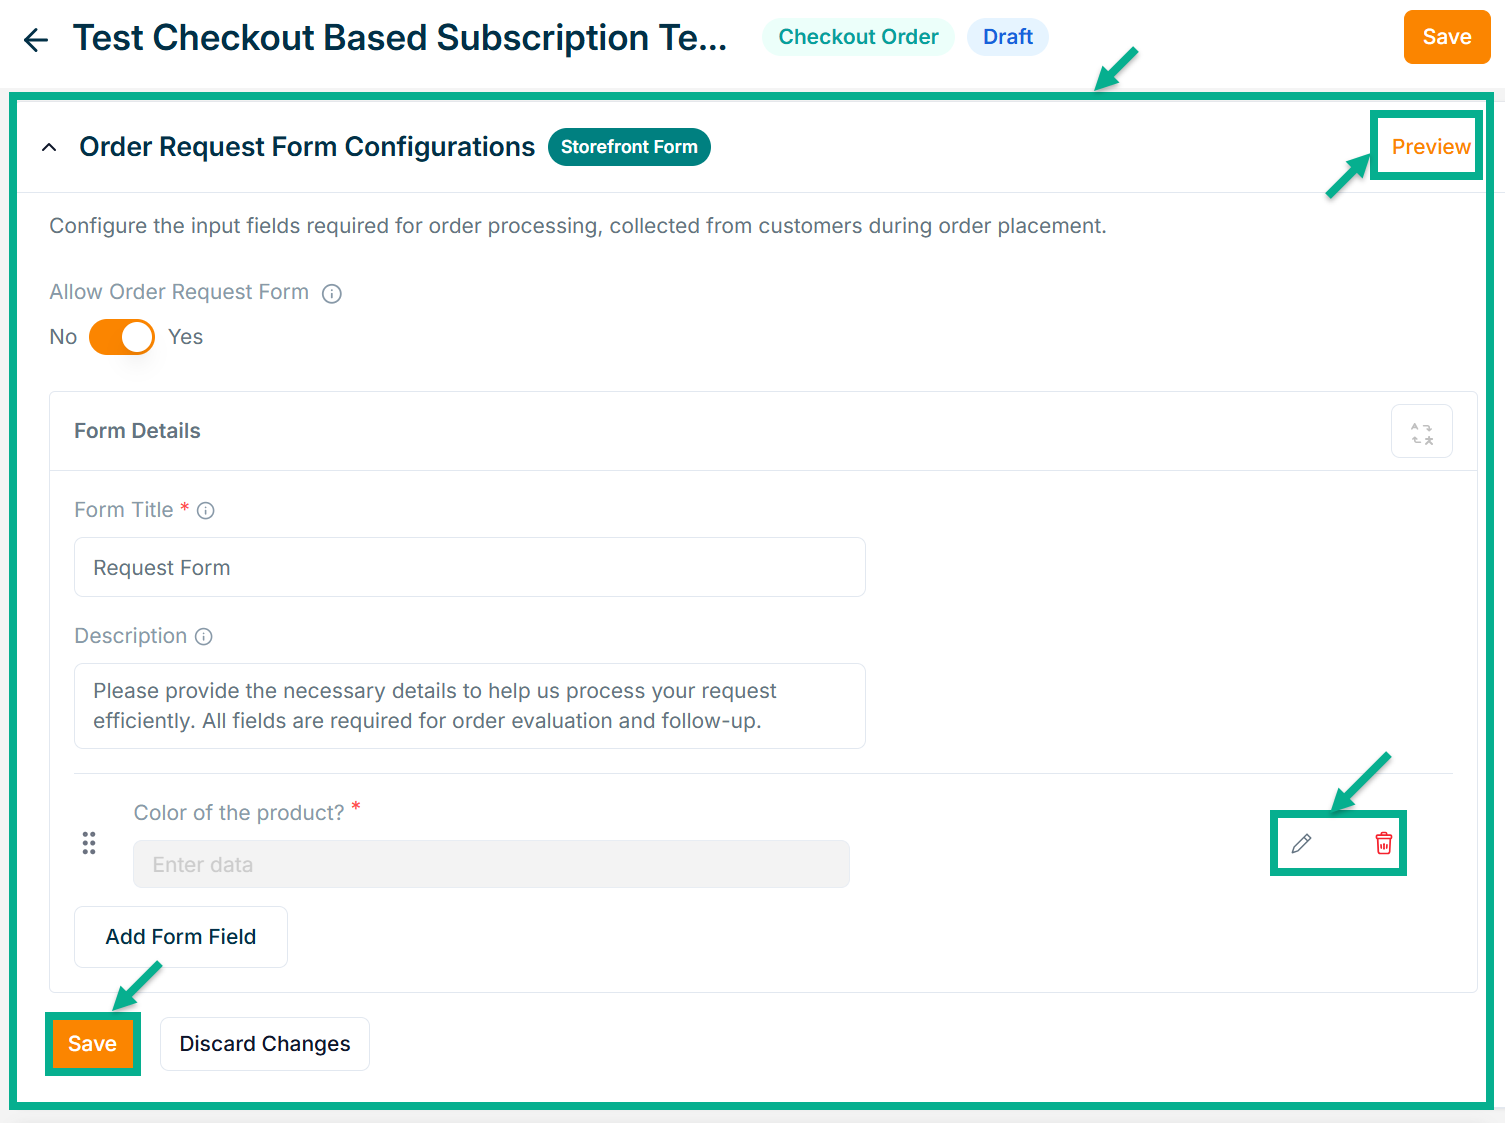Click the info icon next to Description

[x=204, y=637]
